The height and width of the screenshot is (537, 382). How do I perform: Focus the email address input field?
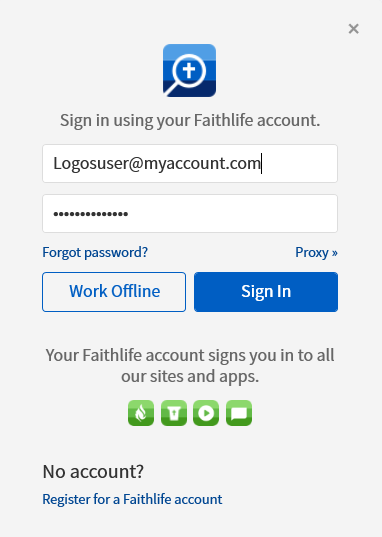[x=190, y=163]
